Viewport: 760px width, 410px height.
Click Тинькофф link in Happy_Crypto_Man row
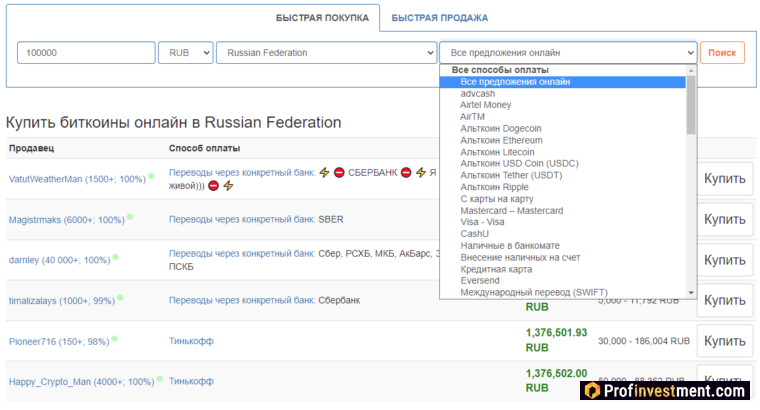[x=191, y=381]
